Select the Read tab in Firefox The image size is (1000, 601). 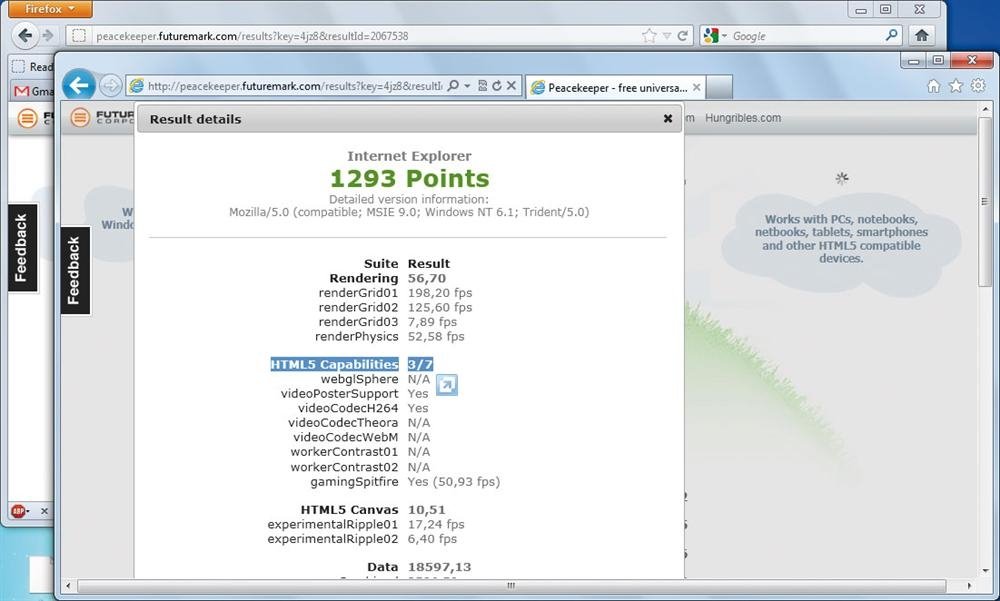click(33, 66)
